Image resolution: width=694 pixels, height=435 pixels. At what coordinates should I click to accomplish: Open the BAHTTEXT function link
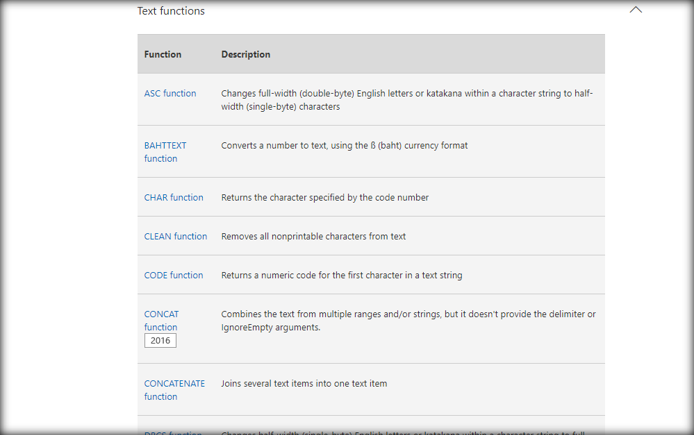[165, 152]
